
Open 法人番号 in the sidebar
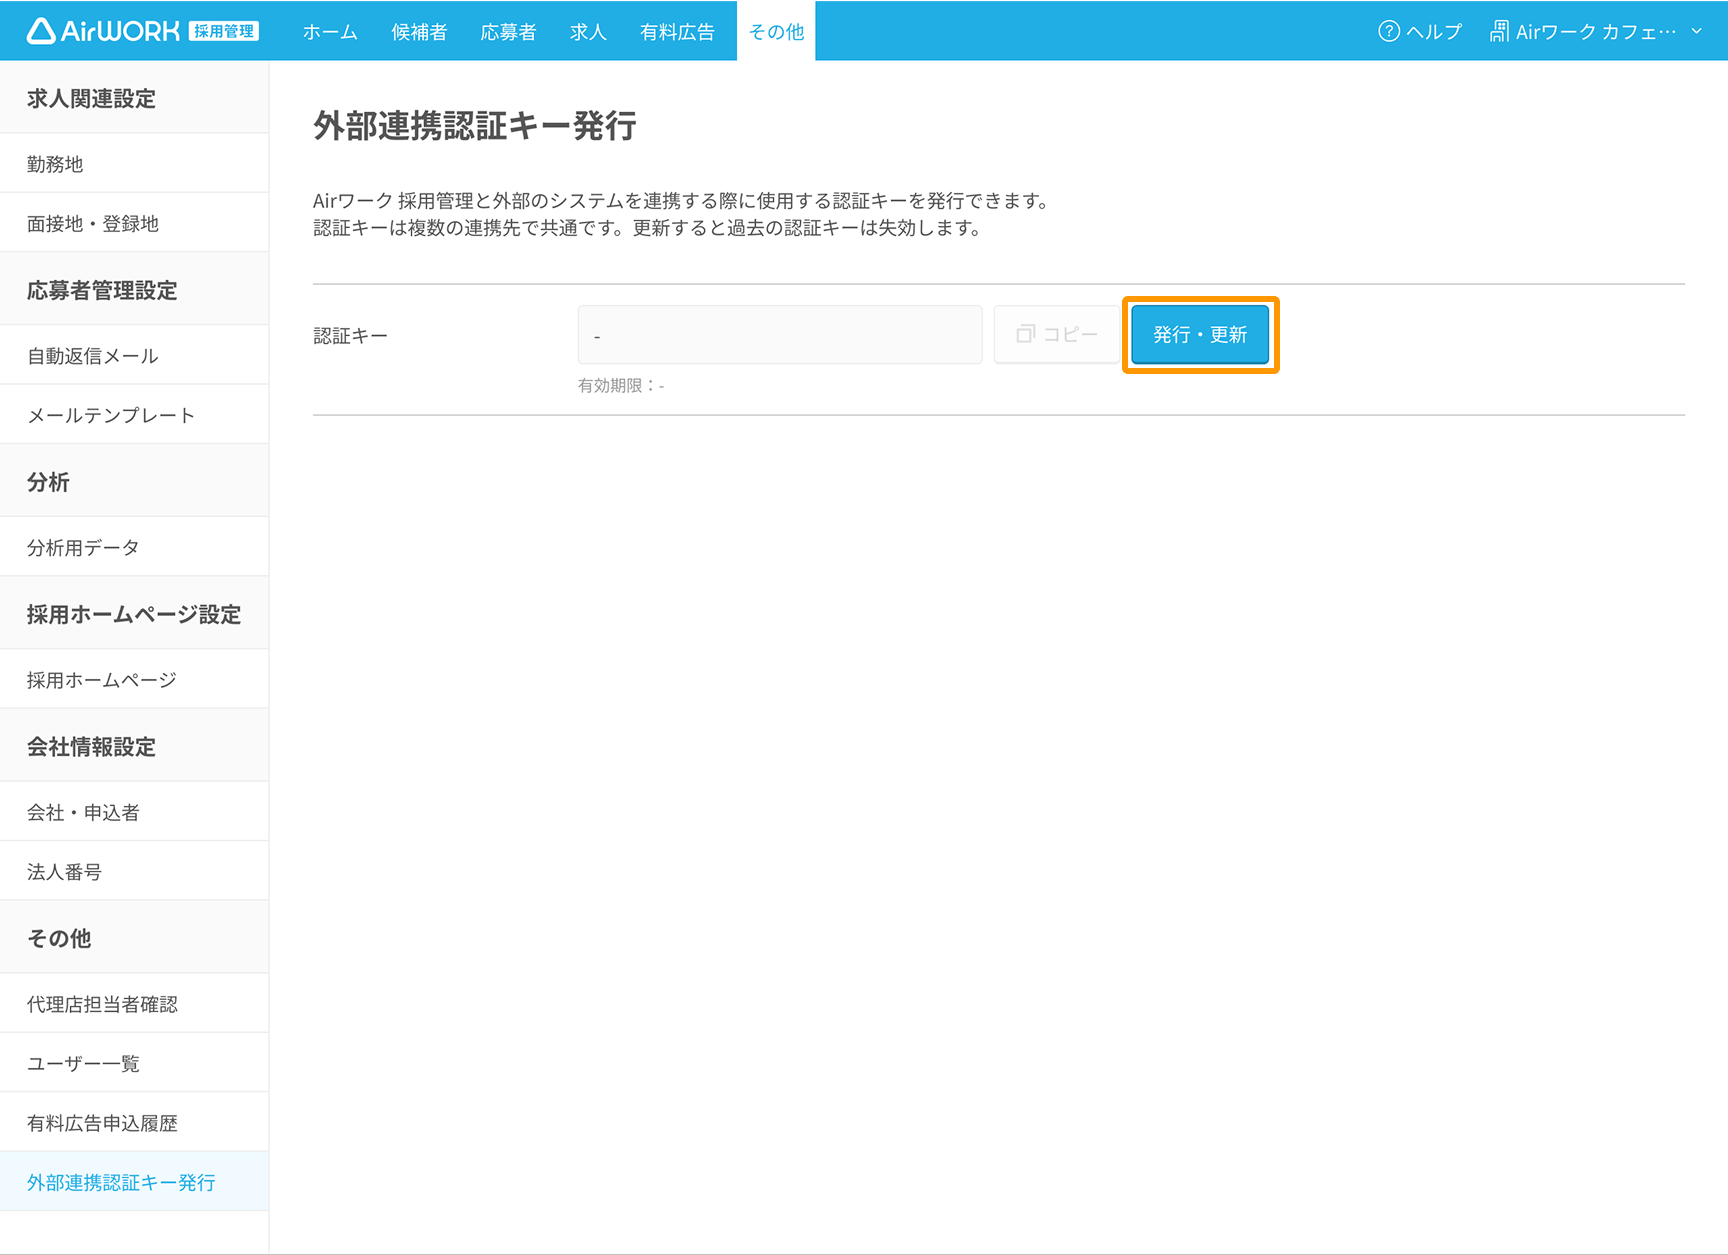point(134,871)
